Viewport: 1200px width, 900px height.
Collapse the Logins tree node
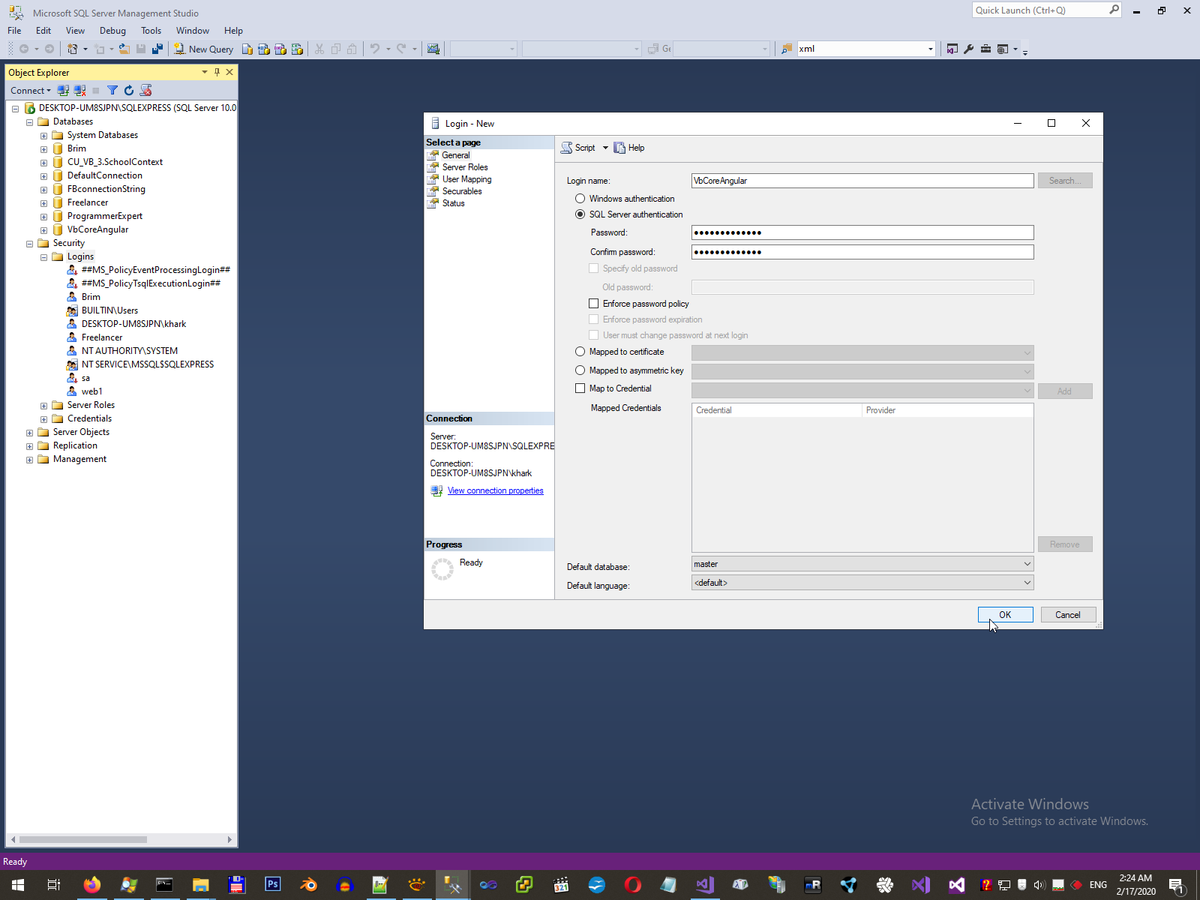43,256
